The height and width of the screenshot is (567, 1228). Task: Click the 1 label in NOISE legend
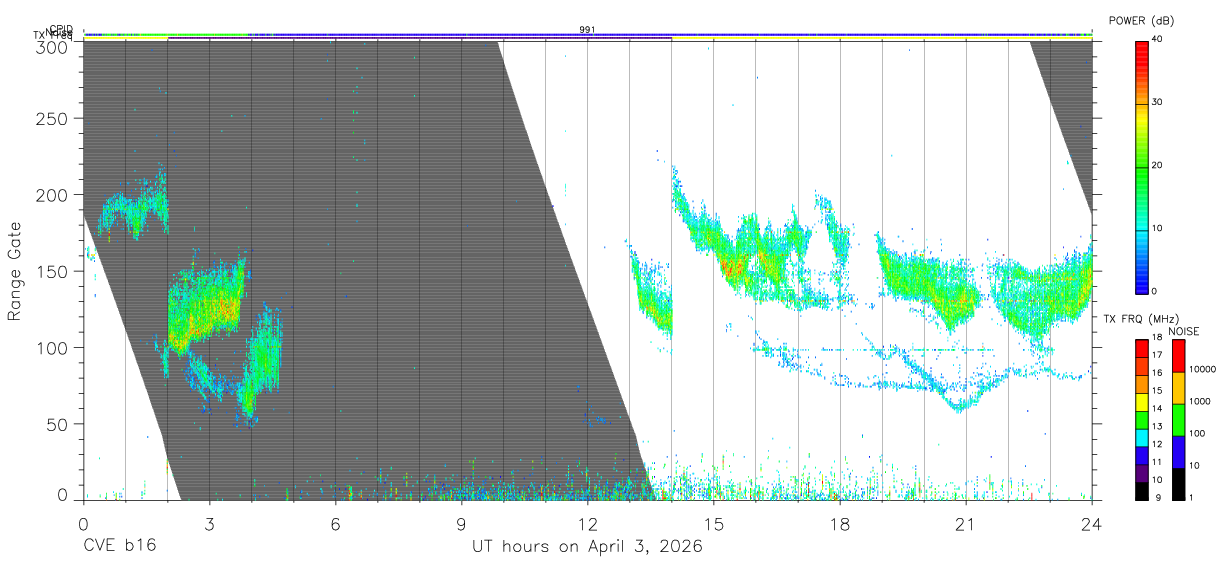coord(1193,497)
